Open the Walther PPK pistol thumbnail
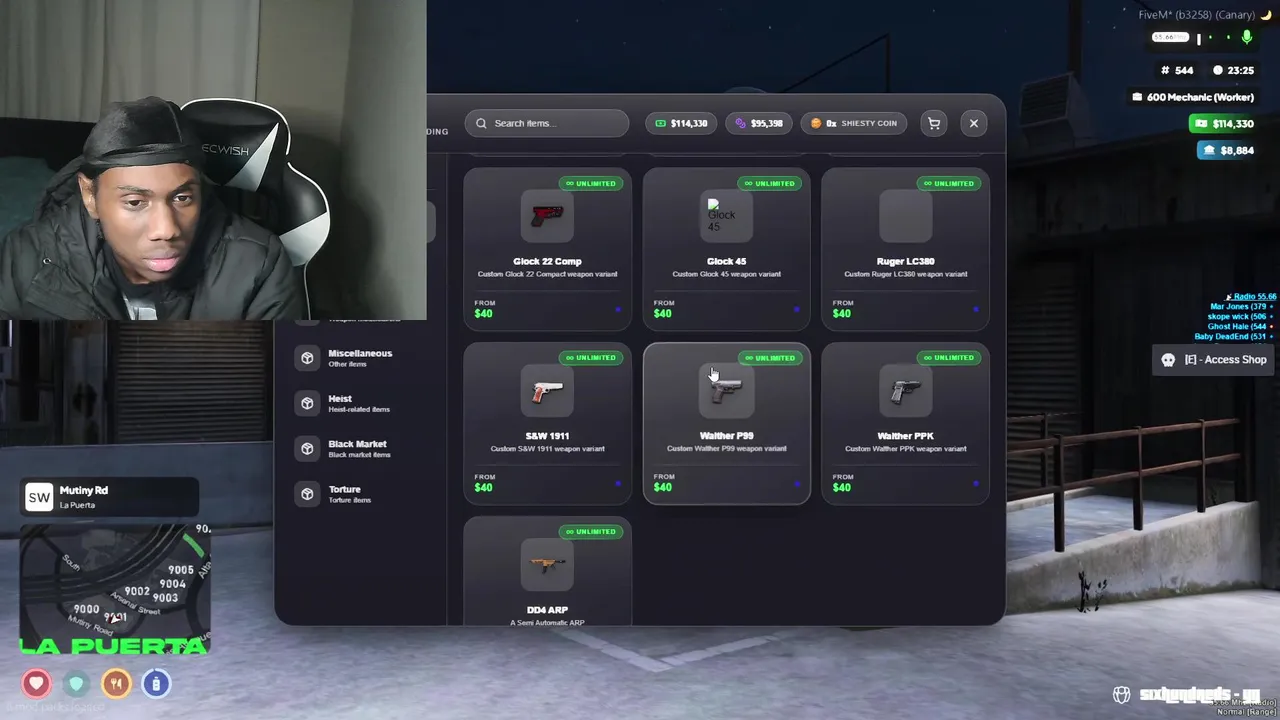Image resolution: width=1280 pixels, height=720 pixels. tap(905, 390)
